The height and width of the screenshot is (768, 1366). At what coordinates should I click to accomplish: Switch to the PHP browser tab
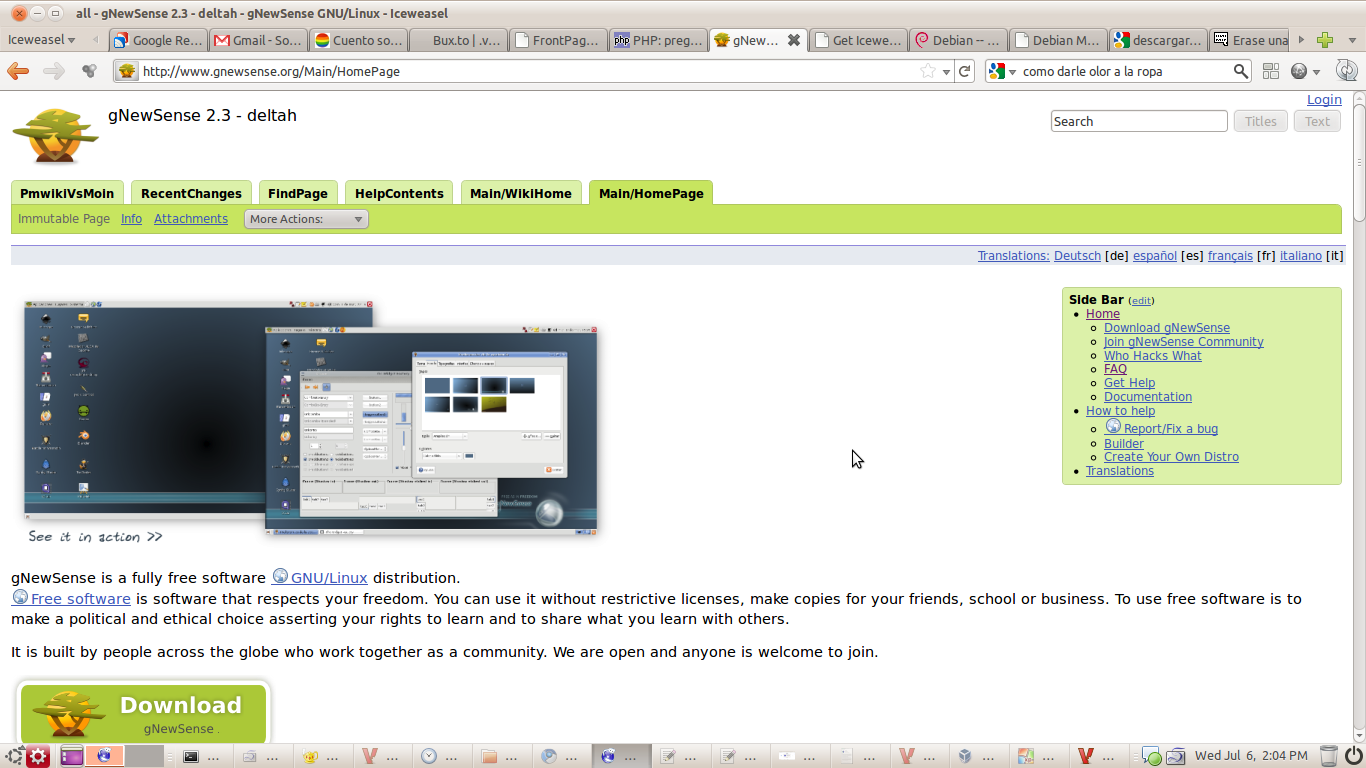(657, 40)
